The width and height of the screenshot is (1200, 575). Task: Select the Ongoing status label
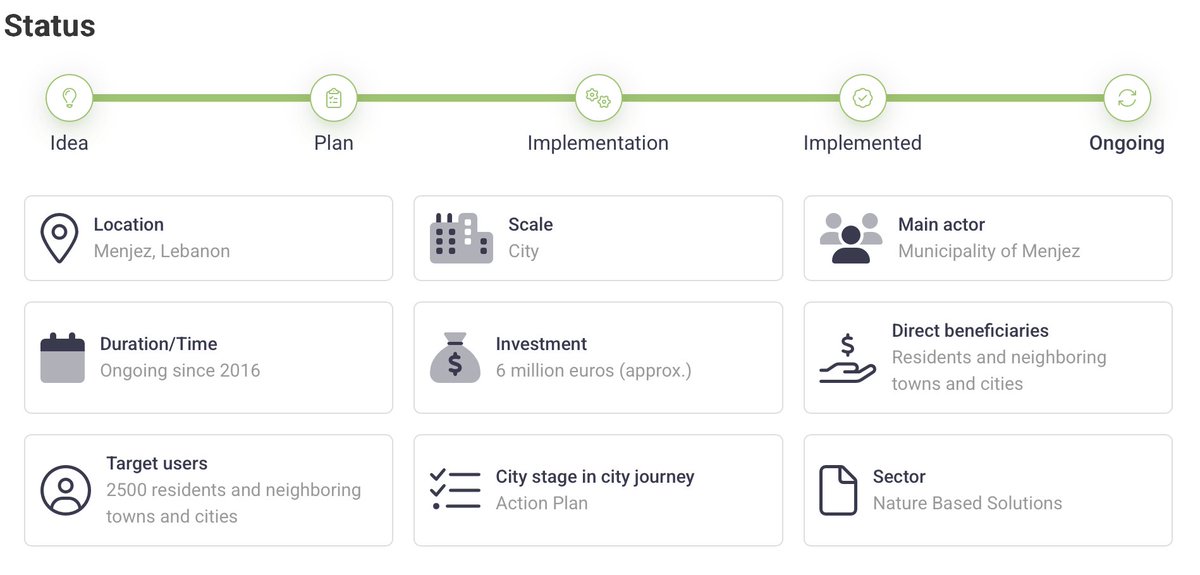(1127, 143)
